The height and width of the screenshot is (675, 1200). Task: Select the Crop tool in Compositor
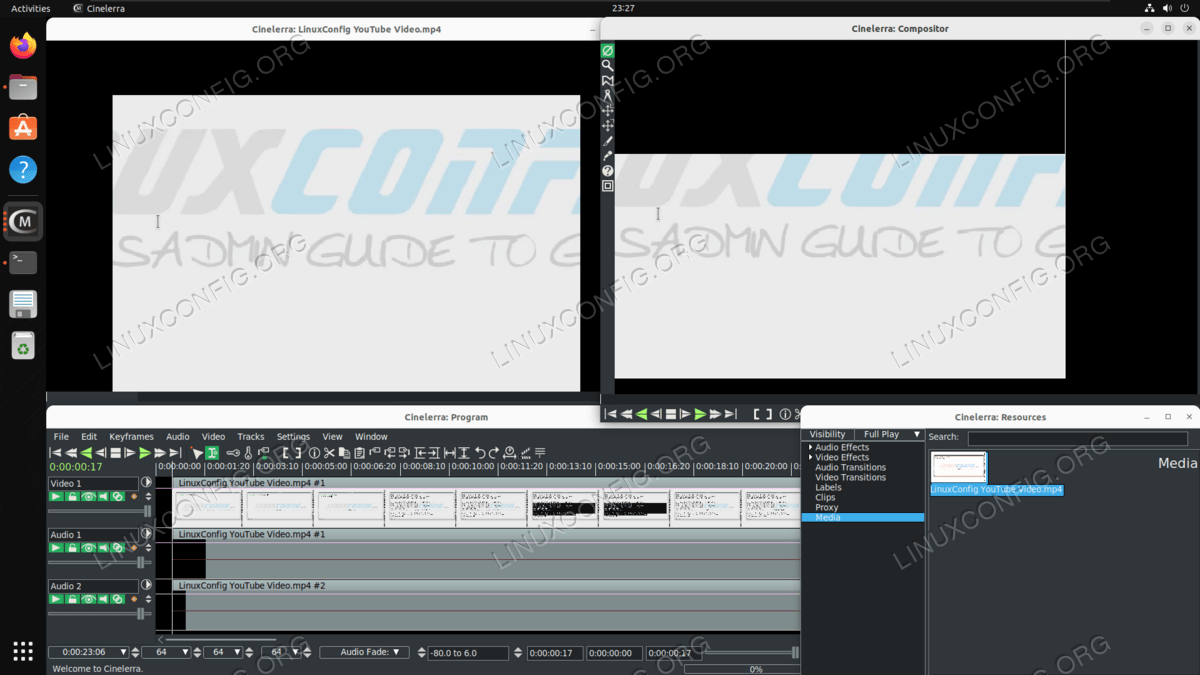(x=607, y=141)
